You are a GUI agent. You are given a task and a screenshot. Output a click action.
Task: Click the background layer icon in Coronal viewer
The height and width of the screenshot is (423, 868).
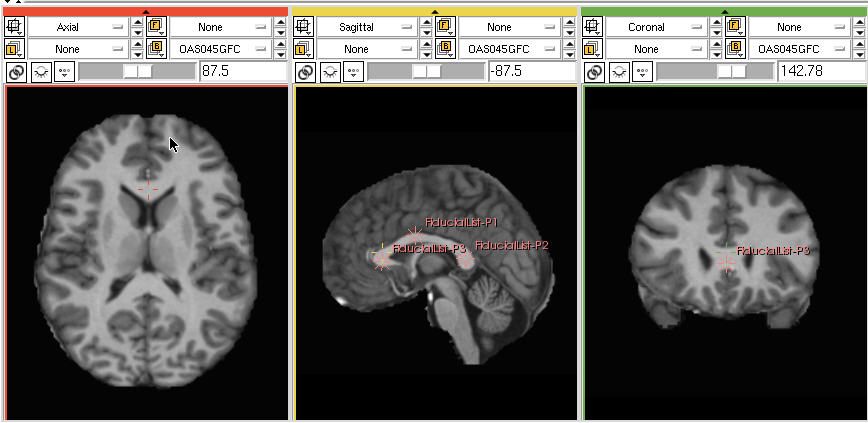coord(735,48)
